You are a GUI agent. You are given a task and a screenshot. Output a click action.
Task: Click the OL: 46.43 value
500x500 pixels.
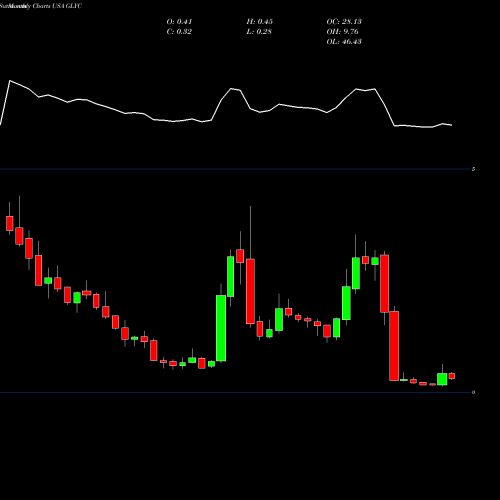coord(344,42)
